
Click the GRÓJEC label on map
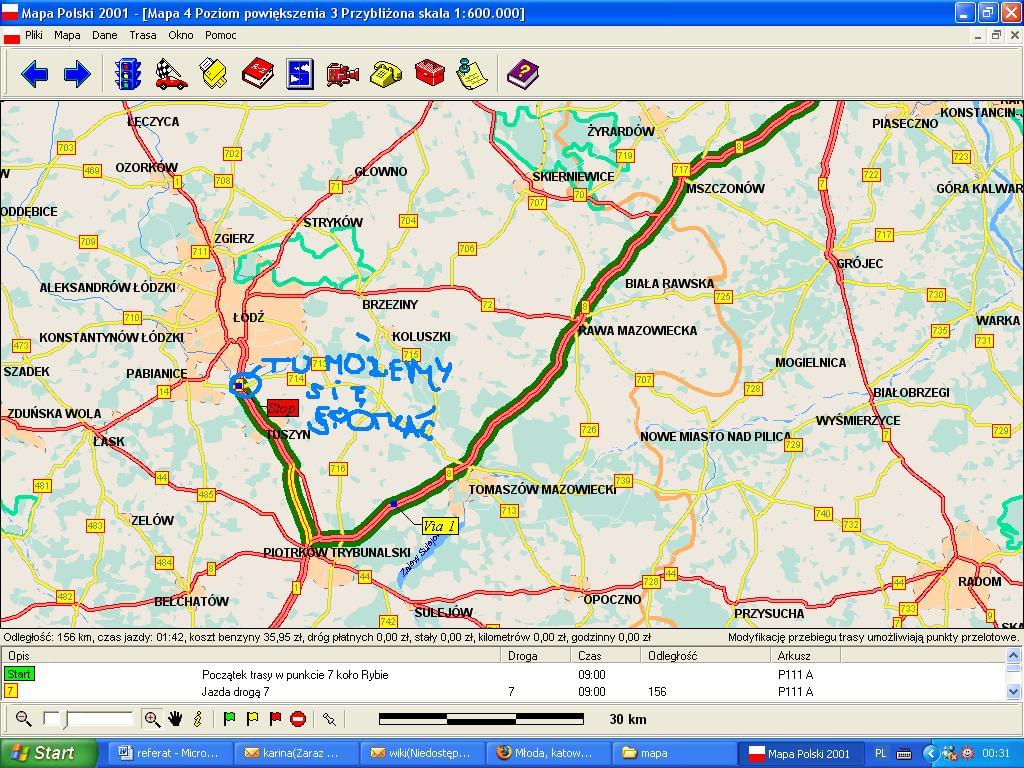(860, 263)
